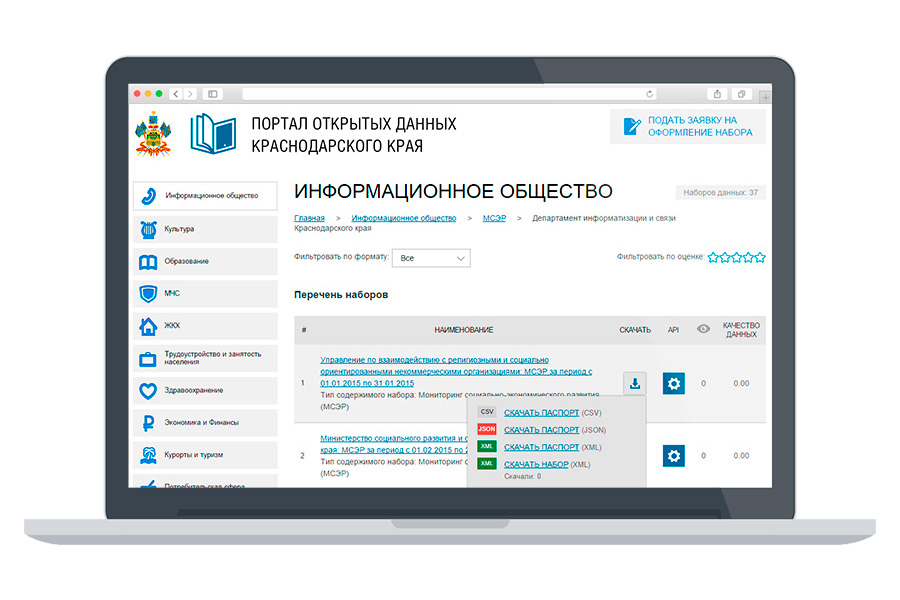The width and height of the screenshot is (900, 600).
Task: Open Курорты и туризм sidebar category
Action: tap(205, 455)
